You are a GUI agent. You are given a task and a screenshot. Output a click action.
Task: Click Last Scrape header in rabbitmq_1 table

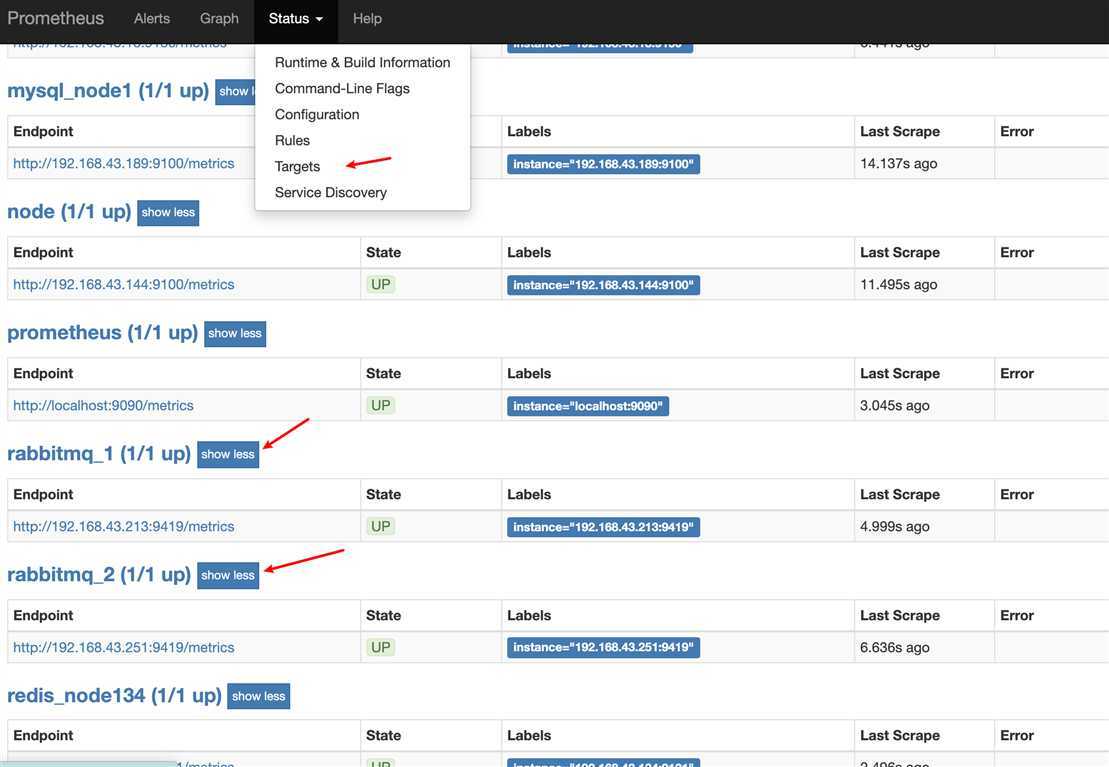click(900, 495)
